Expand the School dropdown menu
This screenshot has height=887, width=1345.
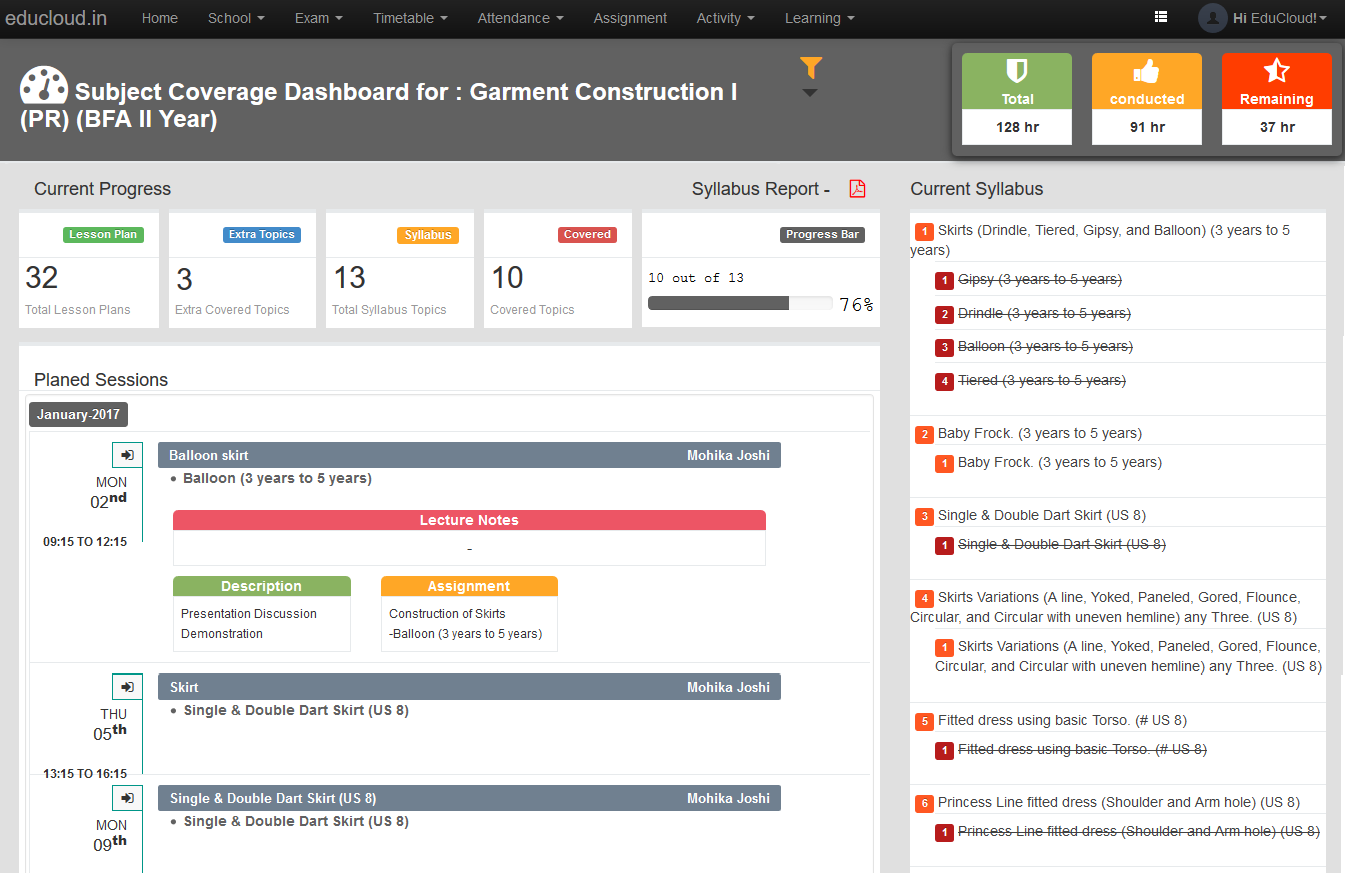point(236,18)
